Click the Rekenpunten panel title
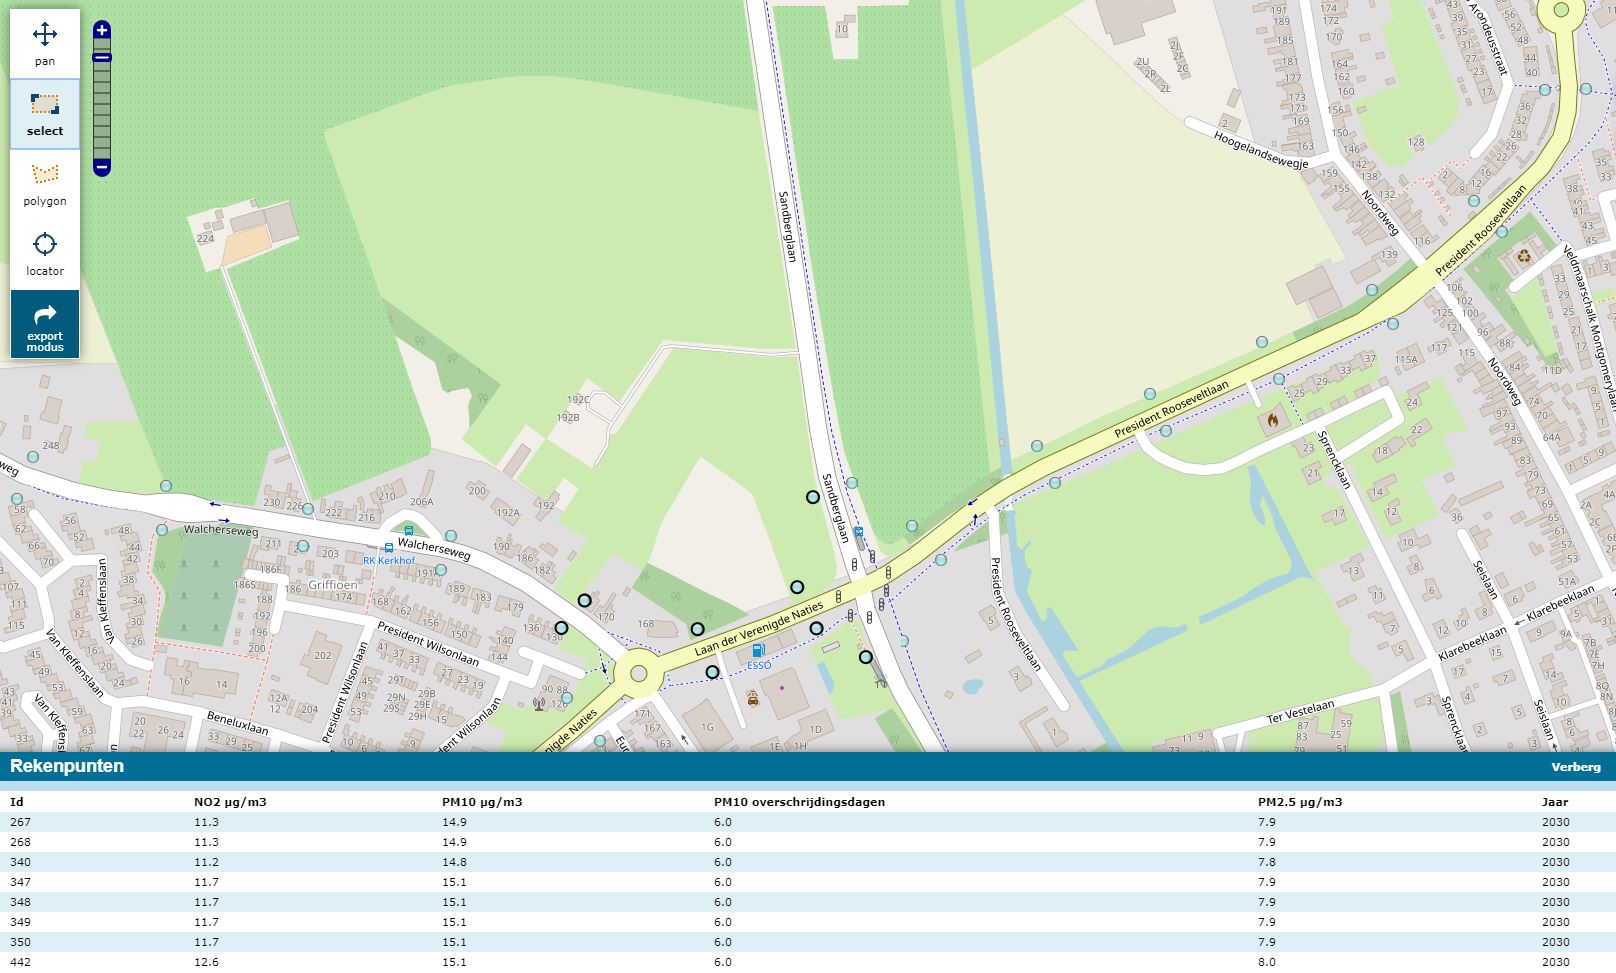The image size is (1616, 973). click(67, 767)
